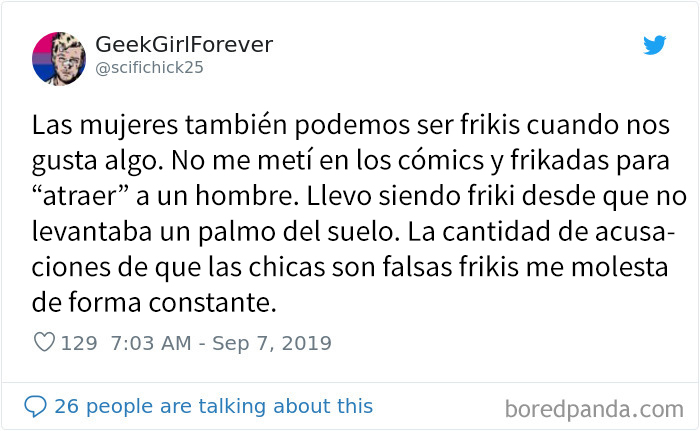Open '26 people are talking about this'
The height and width of the screenshot is (431, 700).
pos(213,406)
